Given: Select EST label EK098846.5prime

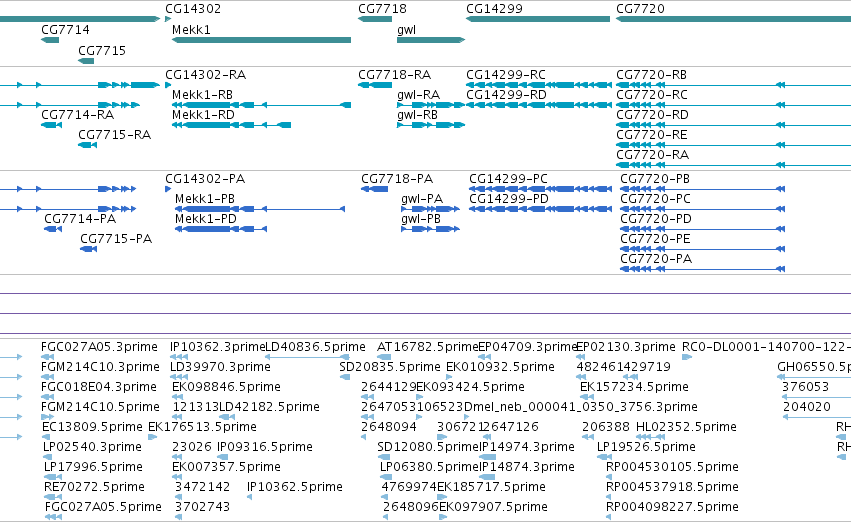Looking at the screenshot, I should [x=226, y=387].
